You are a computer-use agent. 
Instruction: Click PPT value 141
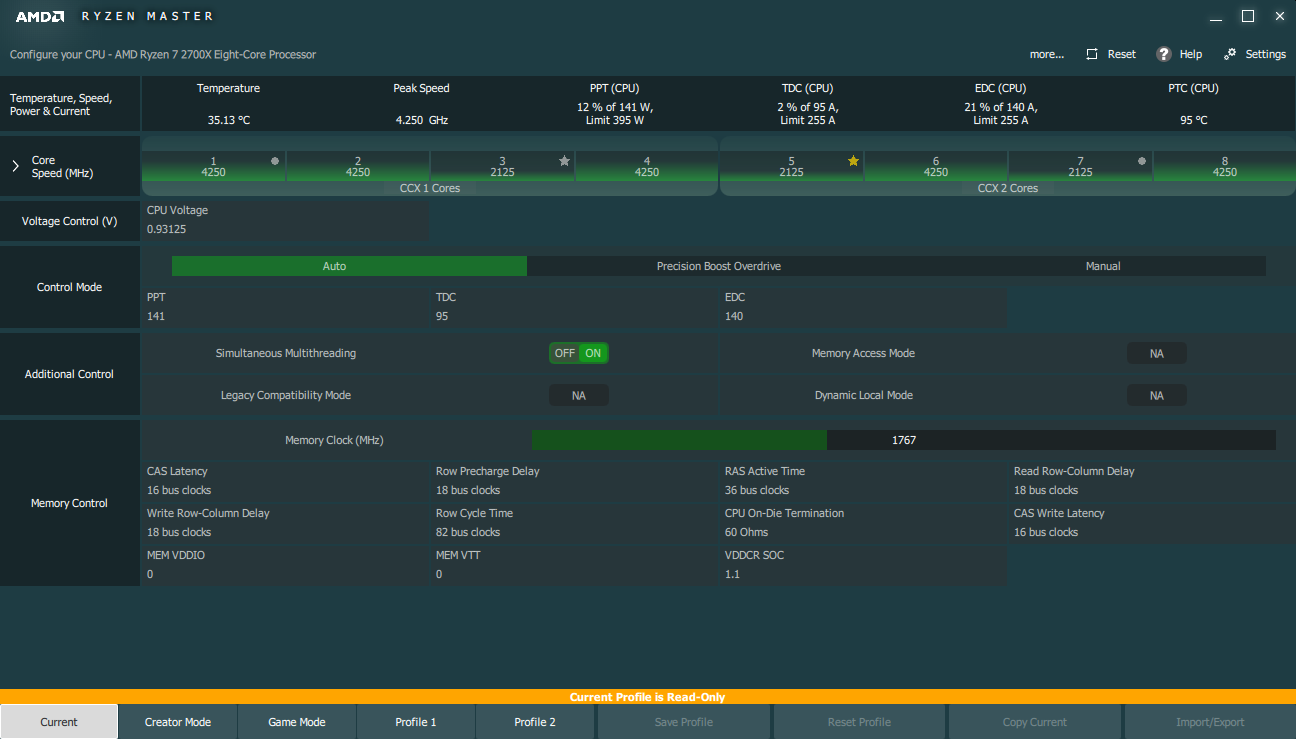156,316
